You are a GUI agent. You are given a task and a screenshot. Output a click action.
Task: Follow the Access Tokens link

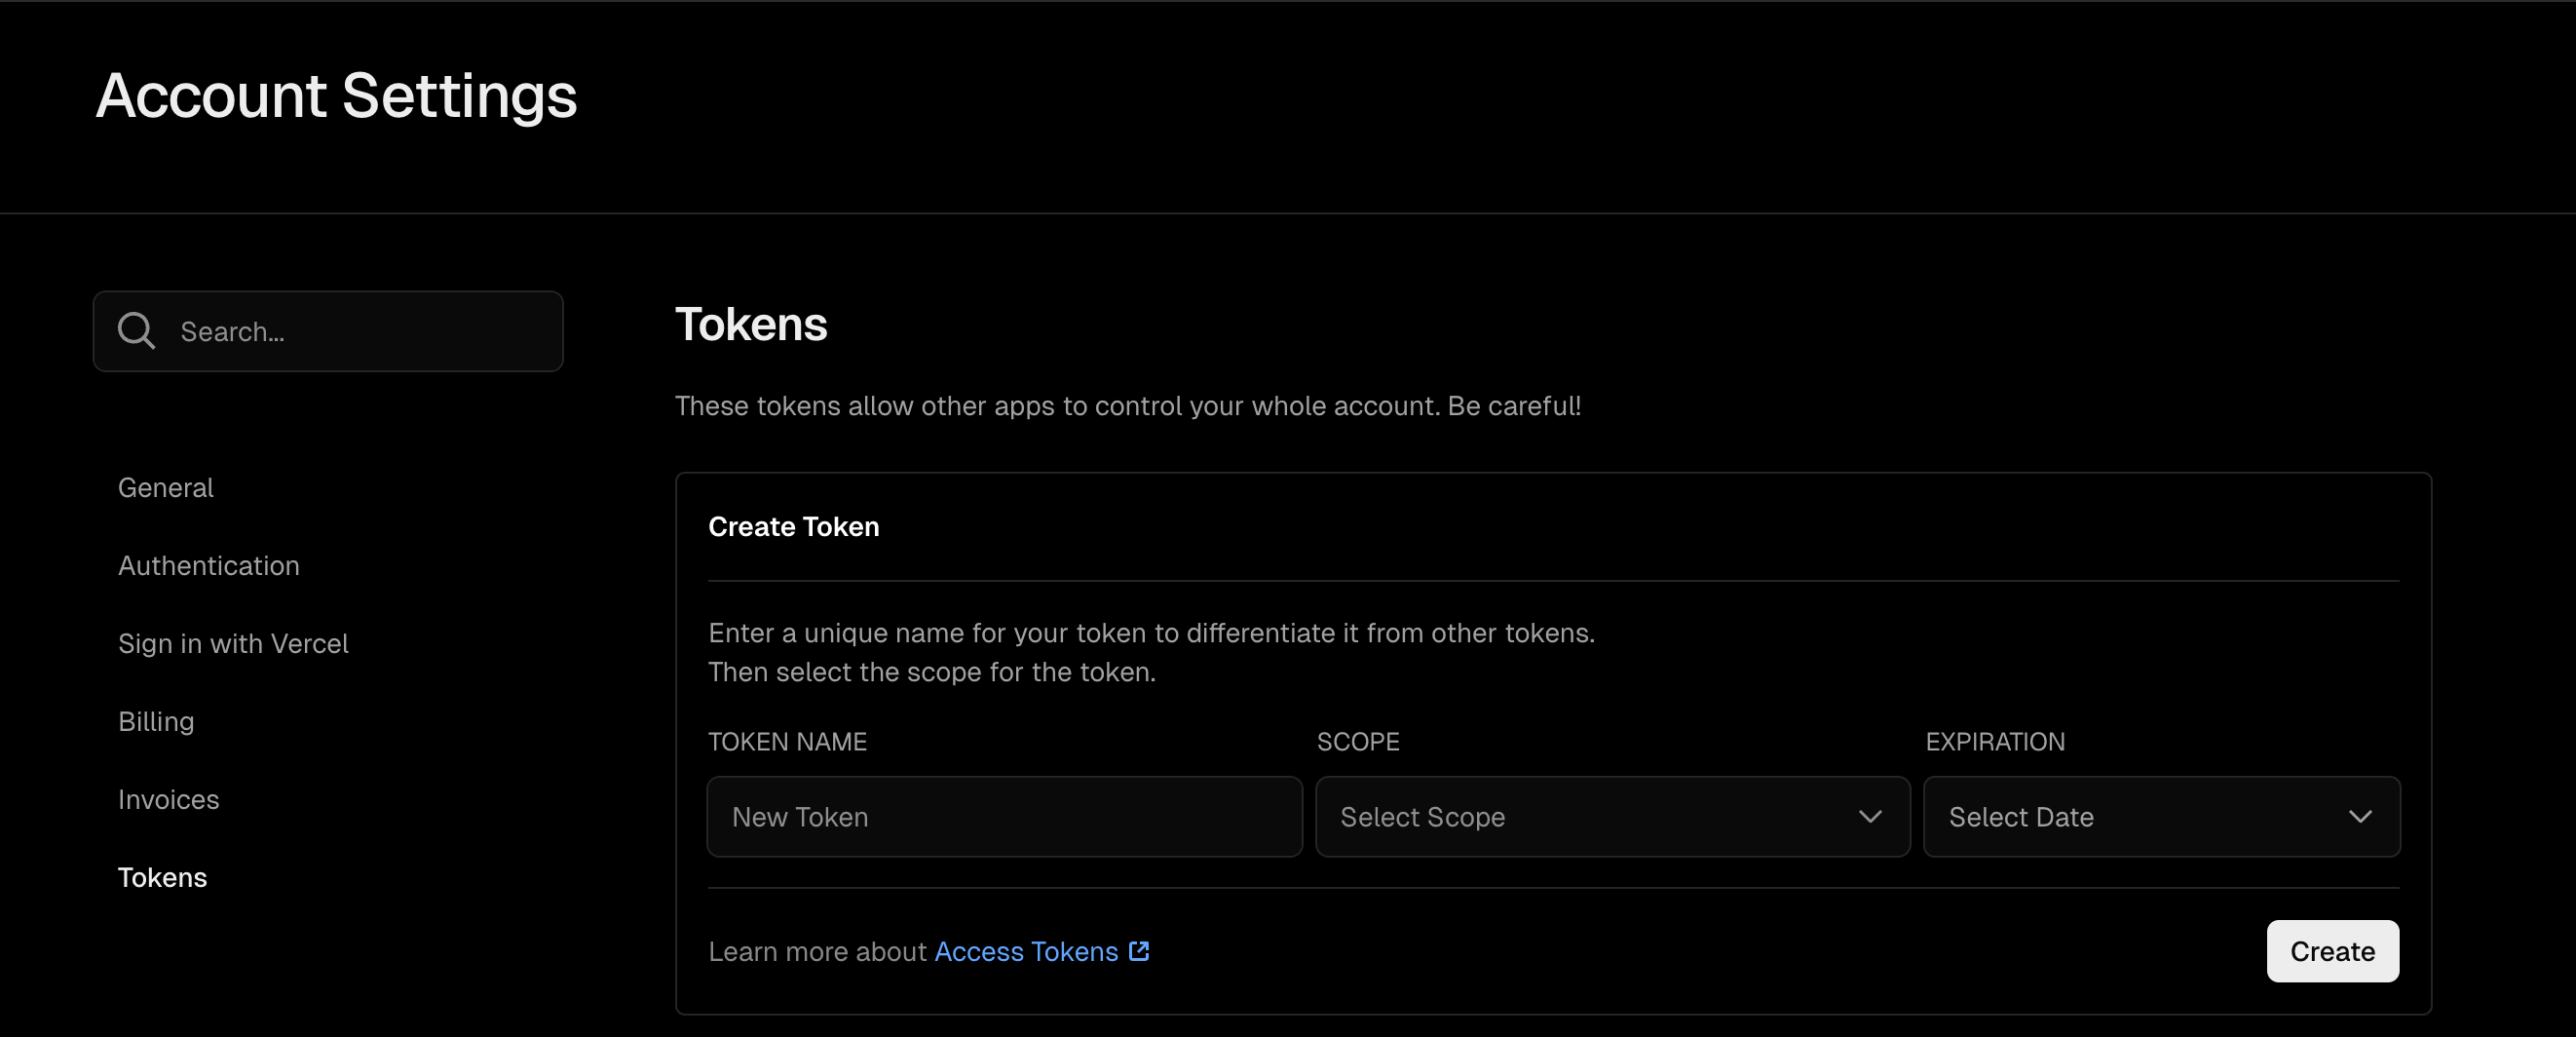(x=1026, y=951)
